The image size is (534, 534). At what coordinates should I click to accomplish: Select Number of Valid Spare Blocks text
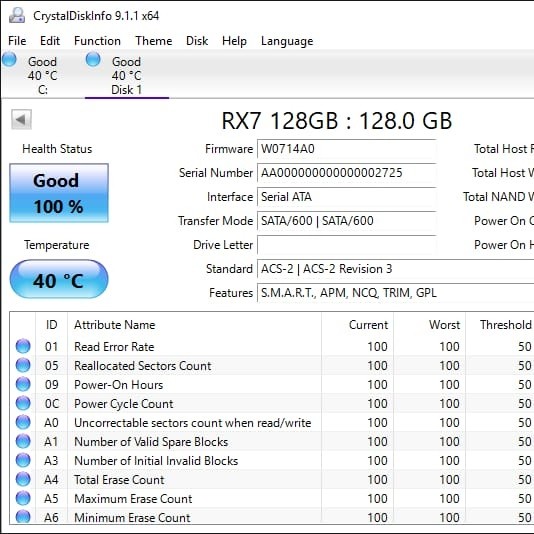click(x=151, y=442)
